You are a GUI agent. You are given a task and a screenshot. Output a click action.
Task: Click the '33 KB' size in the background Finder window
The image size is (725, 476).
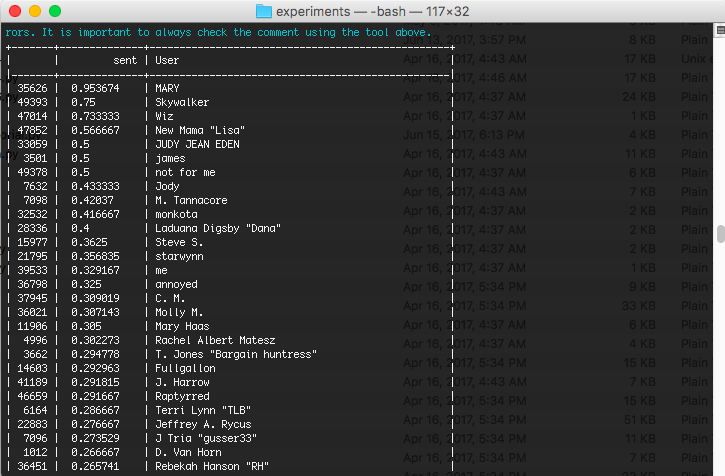pyautogui.click(x=639, y=306)
